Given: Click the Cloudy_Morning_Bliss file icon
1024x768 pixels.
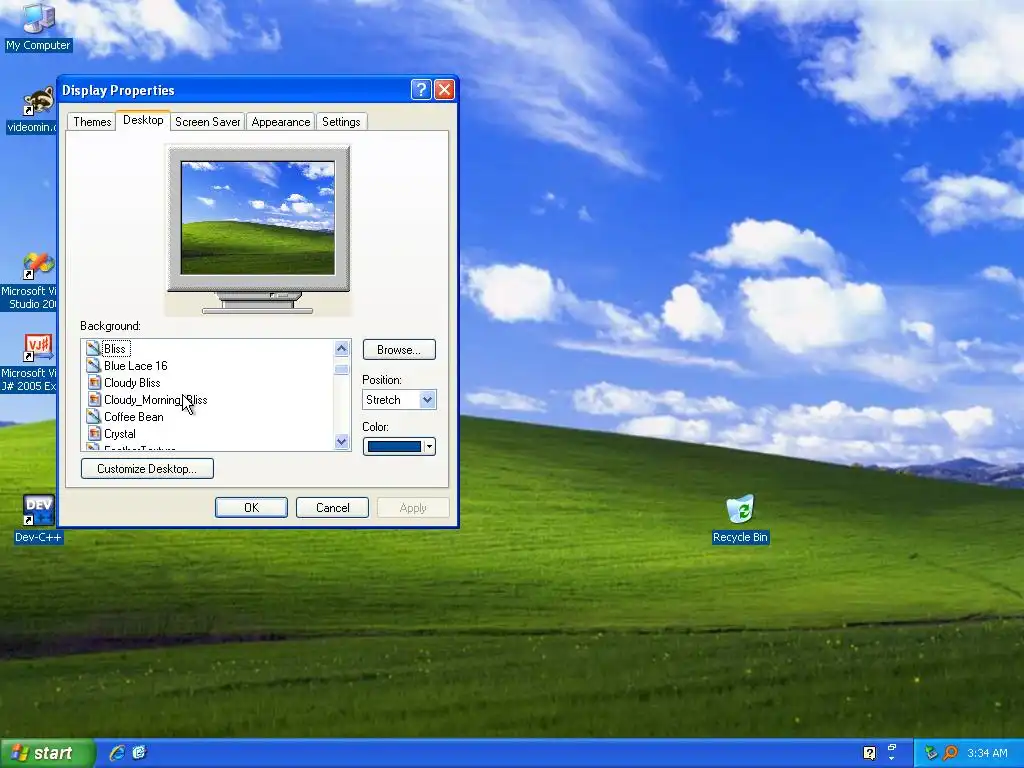Looking at the screenshot, I should coord(93,400).
